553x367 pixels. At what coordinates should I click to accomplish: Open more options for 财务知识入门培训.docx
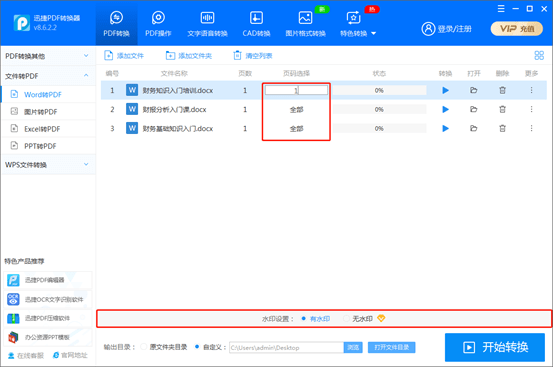tap(531, 90)
